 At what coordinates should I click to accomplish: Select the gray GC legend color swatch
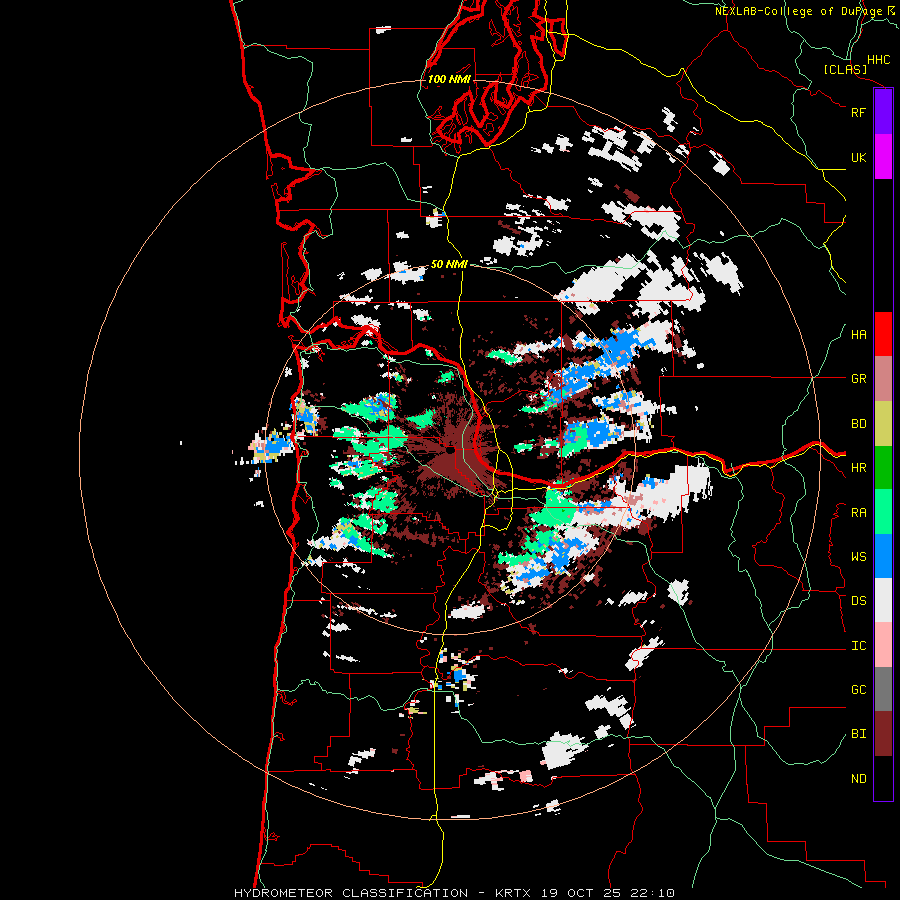point(883,689)
